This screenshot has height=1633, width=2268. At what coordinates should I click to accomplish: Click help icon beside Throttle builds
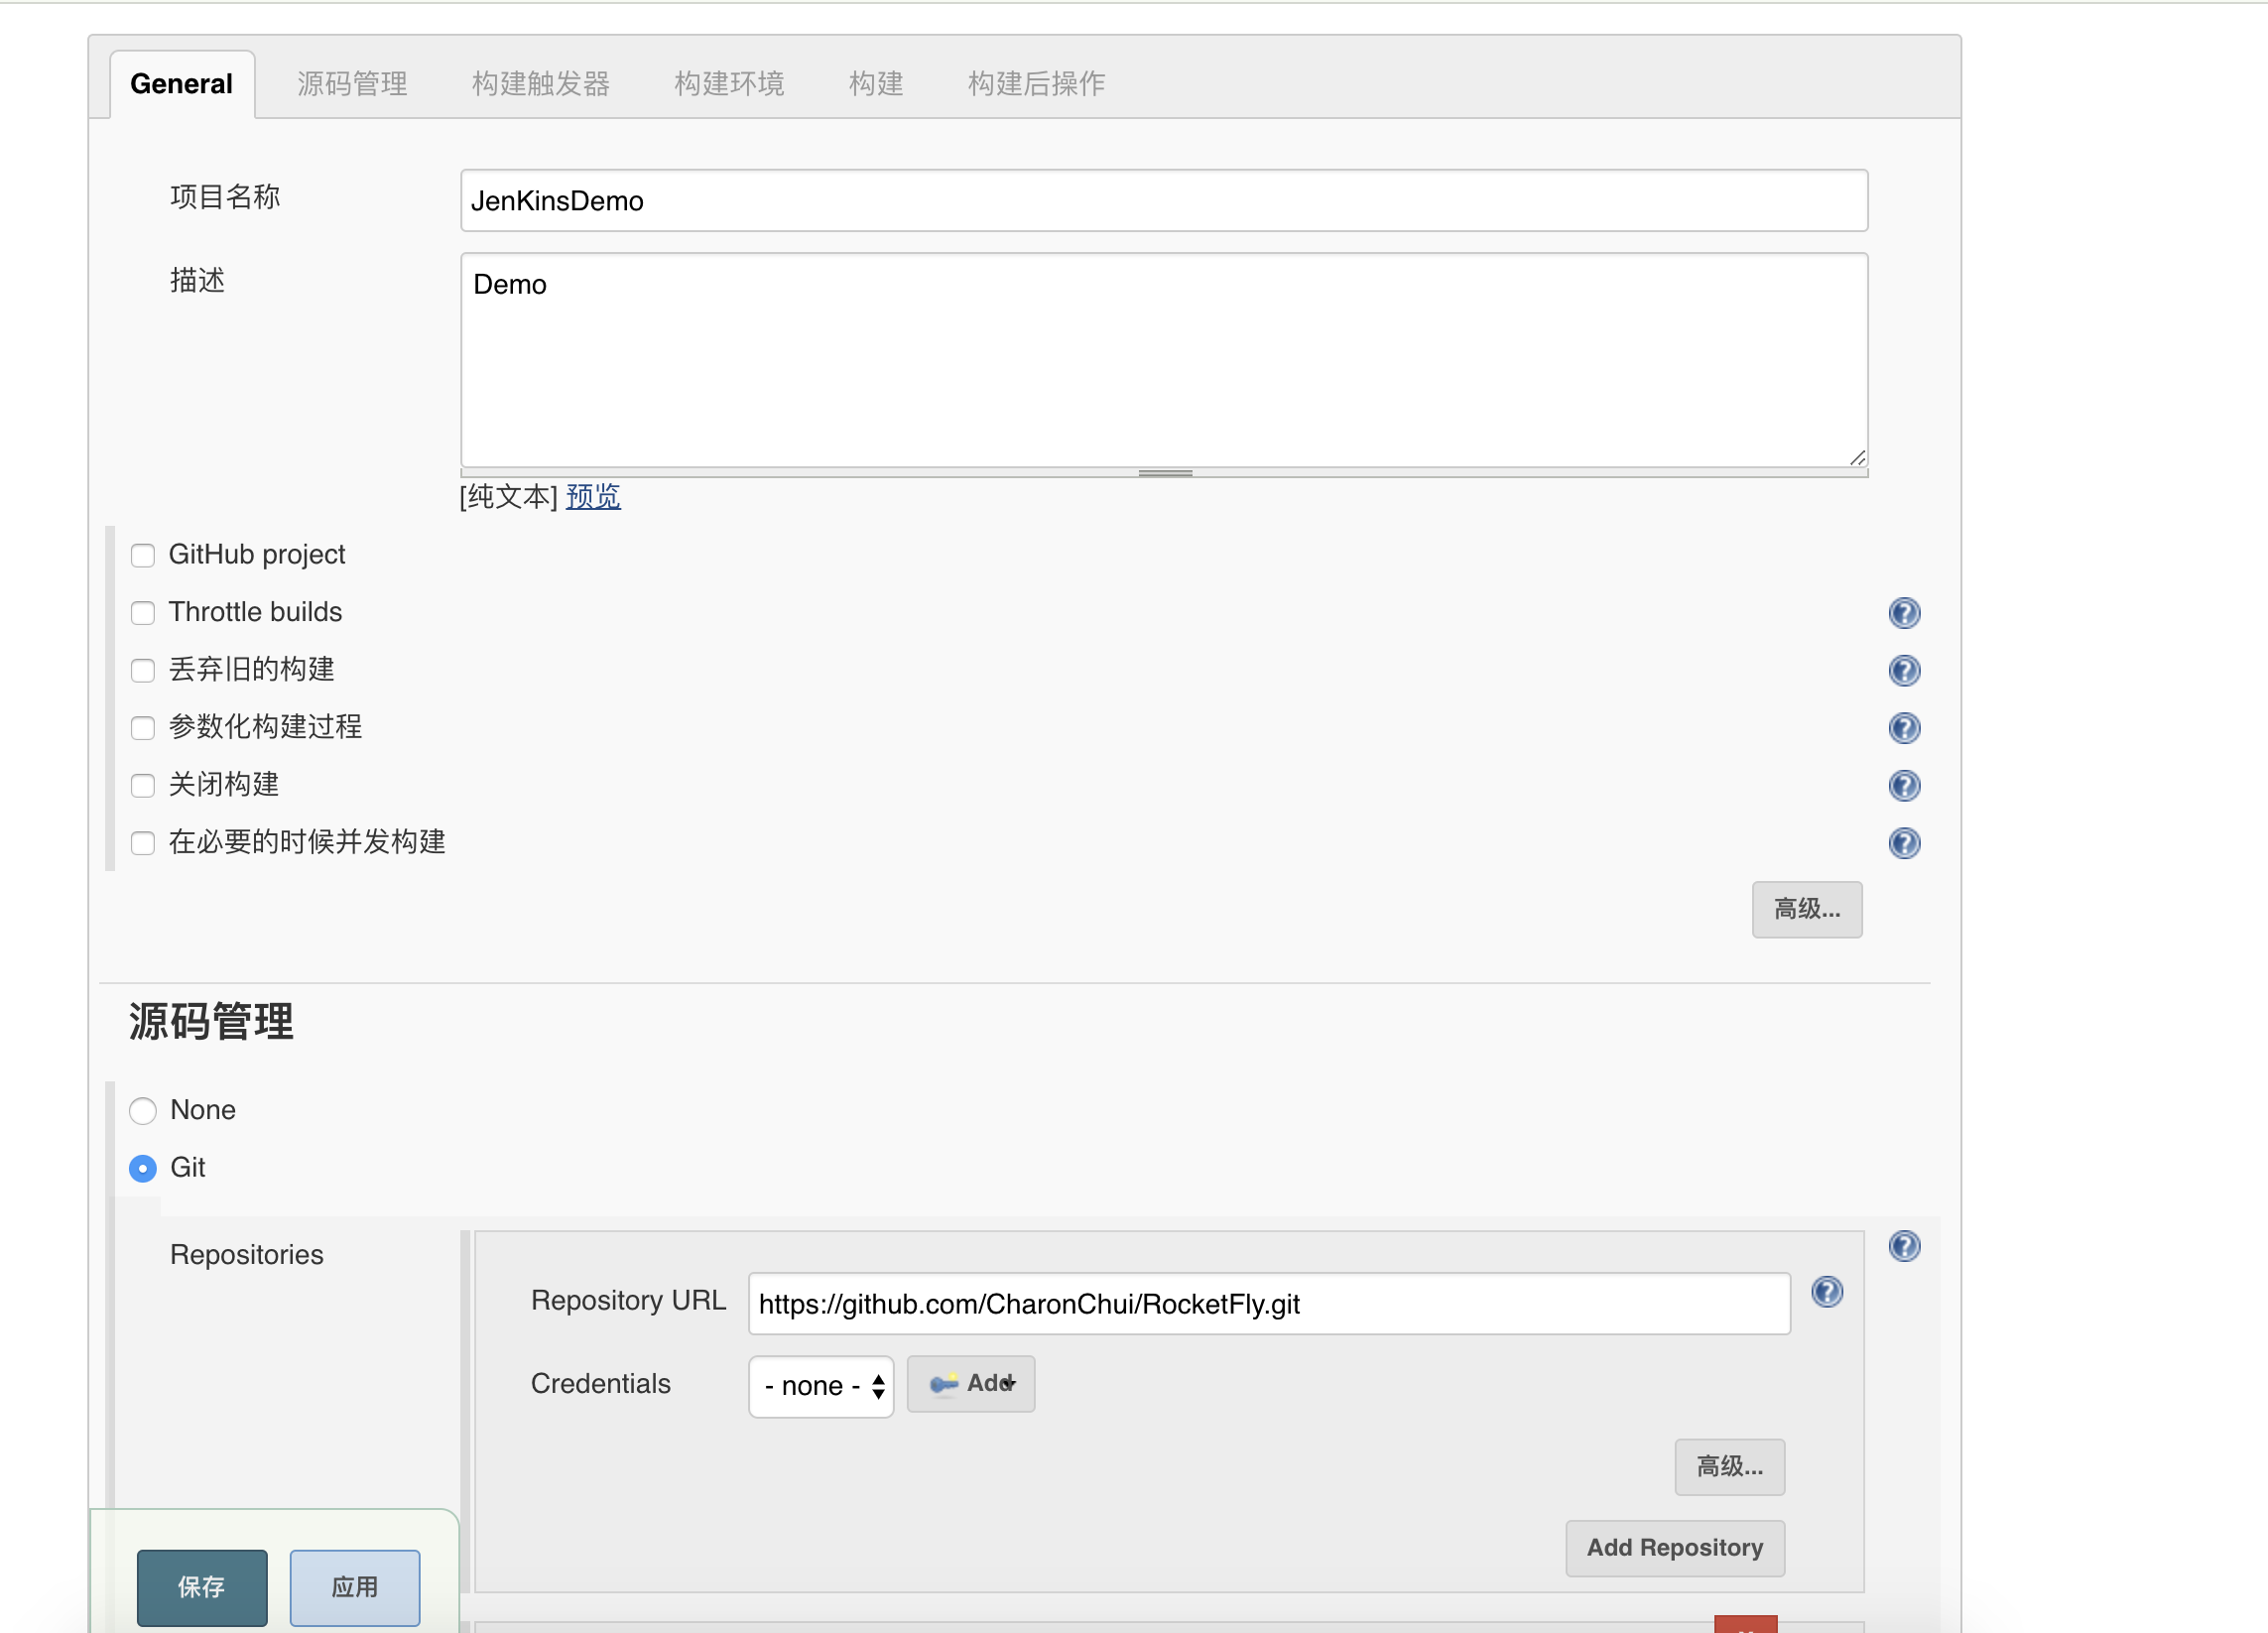tap(1903, 612)
